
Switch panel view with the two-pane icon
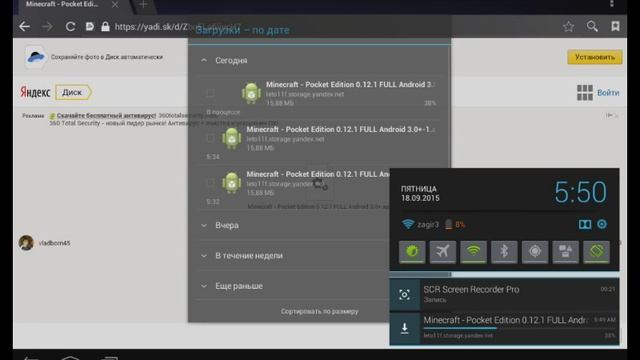585,224
